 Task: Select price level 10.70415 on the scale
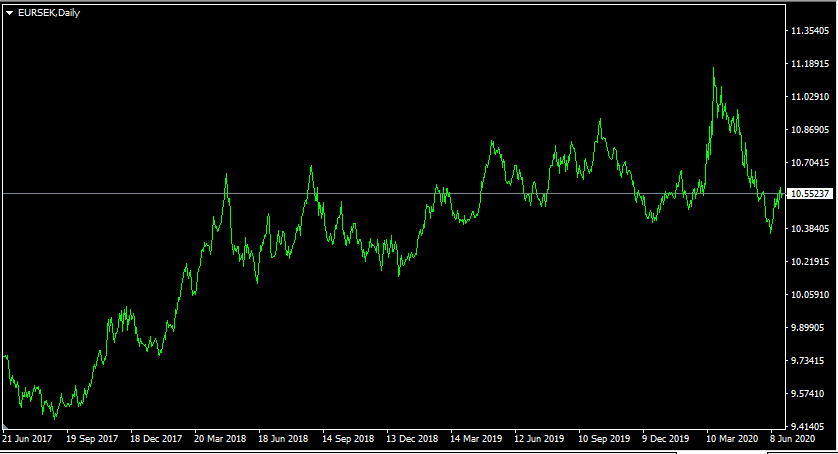point(810,163)
